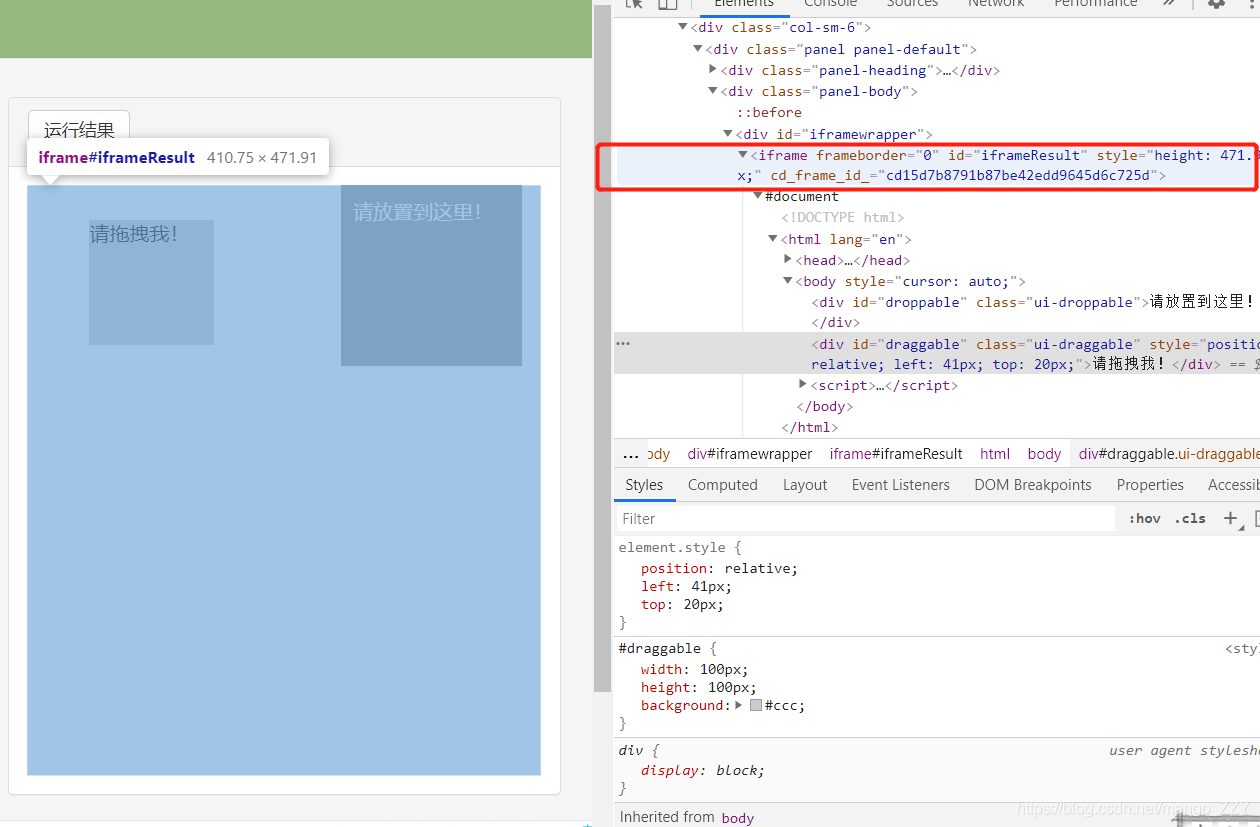1260x827 pixels.
Task: Select iframe#iframeResult in the breadcrumb
Action: pyautogui.click(x=896, y=454)
